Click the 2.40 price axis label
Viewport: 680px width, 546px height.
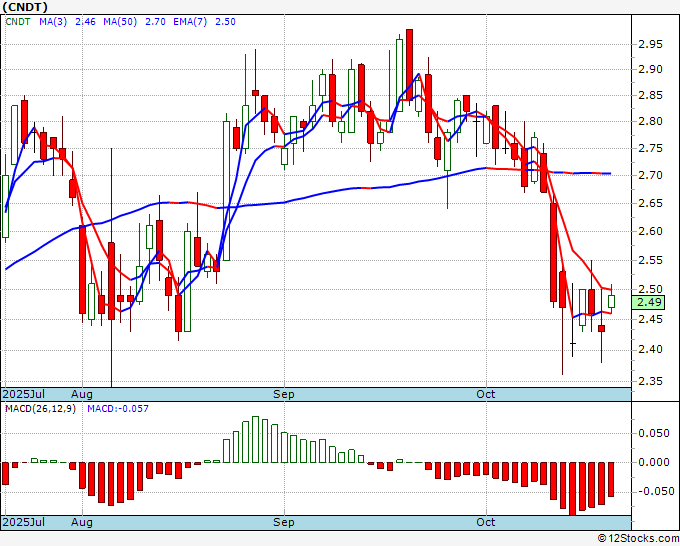650,350
